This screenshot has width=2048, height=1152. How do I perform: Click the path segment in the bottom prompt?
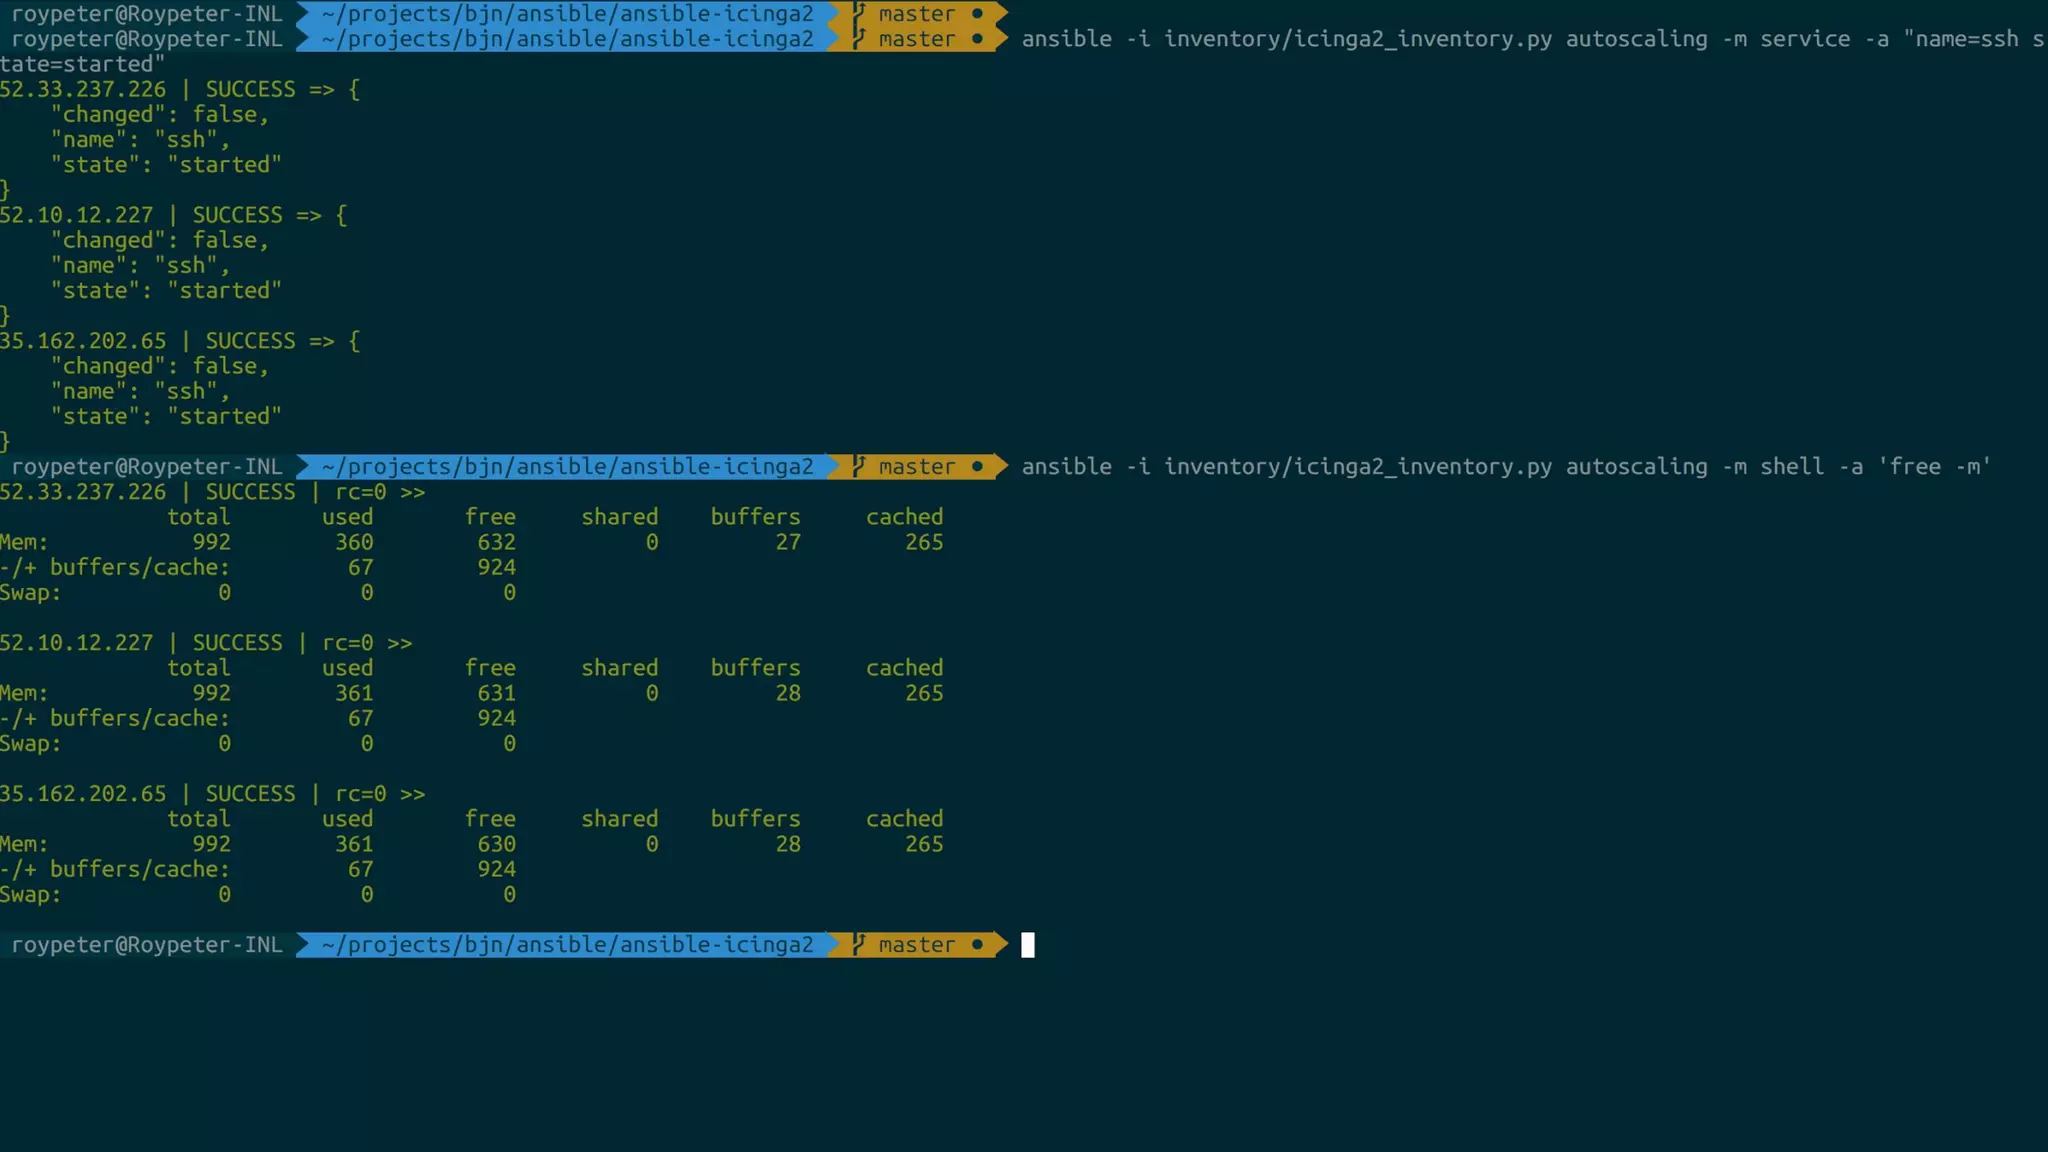(x=567, y=945)
